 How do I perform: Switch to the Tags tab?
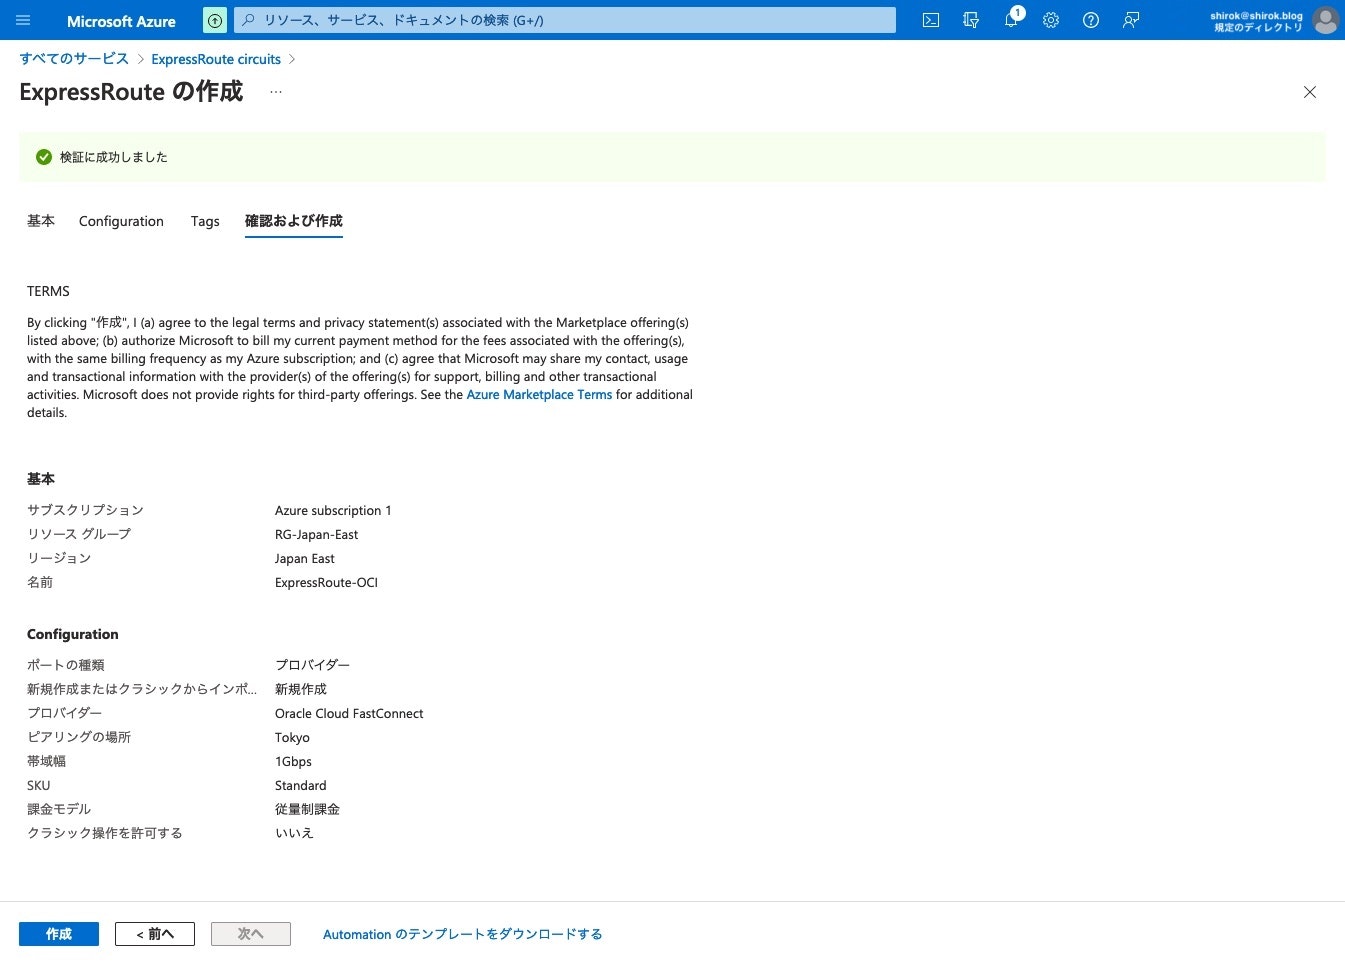pyautogui.click(x=205, y=221)
